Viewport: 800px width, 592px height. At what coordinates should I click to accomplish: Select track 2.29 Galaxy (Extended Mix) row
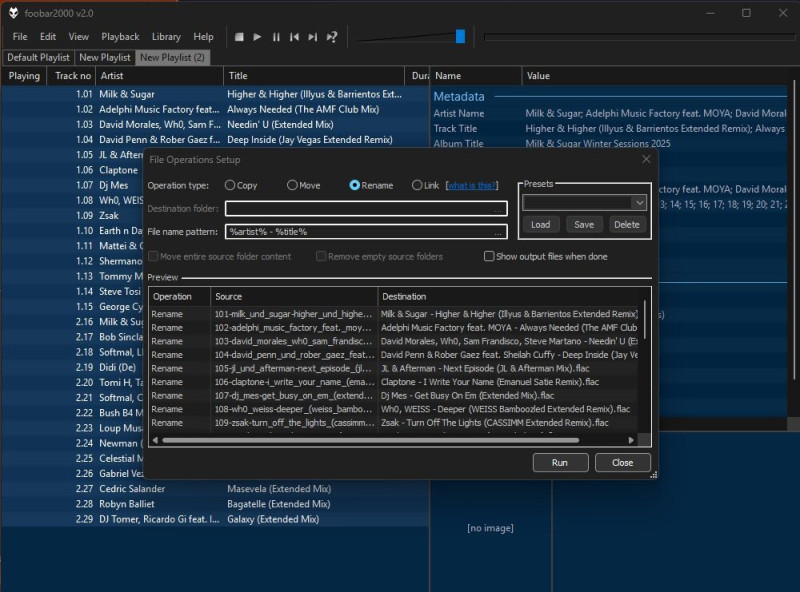tap(215, 519)
